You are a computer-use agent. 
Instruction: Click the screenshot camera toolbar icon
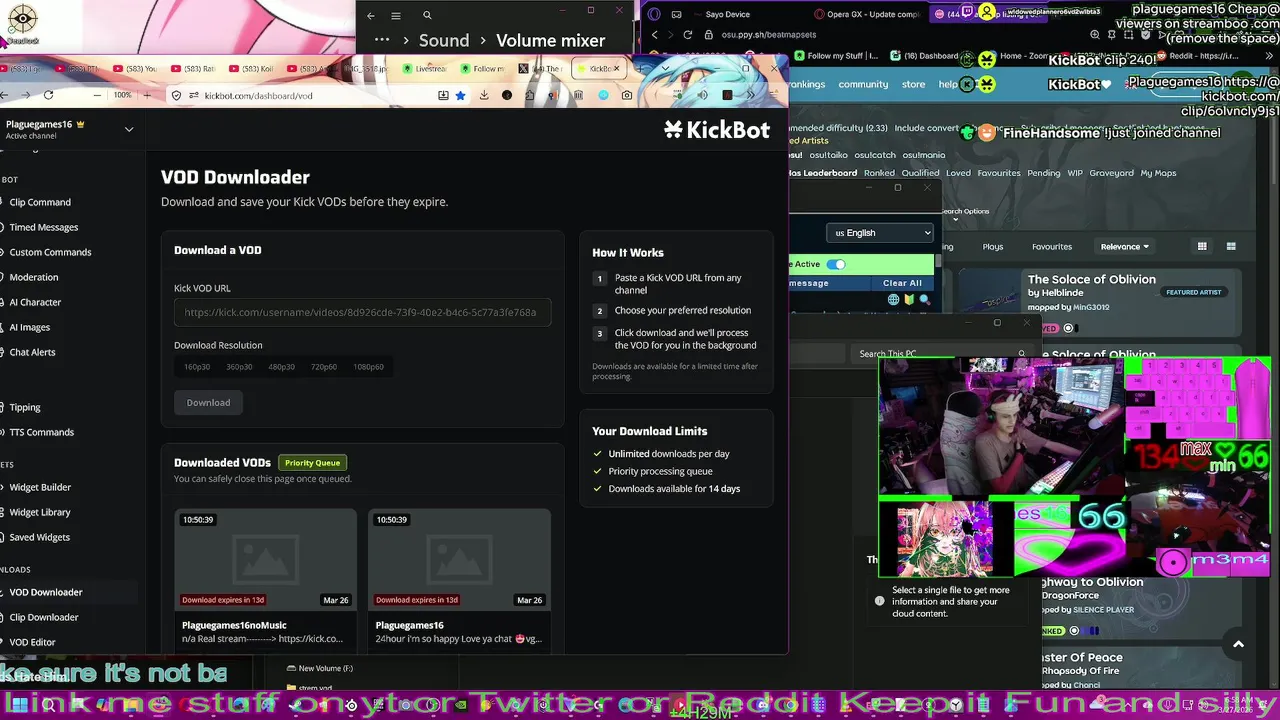coord(627,95)
